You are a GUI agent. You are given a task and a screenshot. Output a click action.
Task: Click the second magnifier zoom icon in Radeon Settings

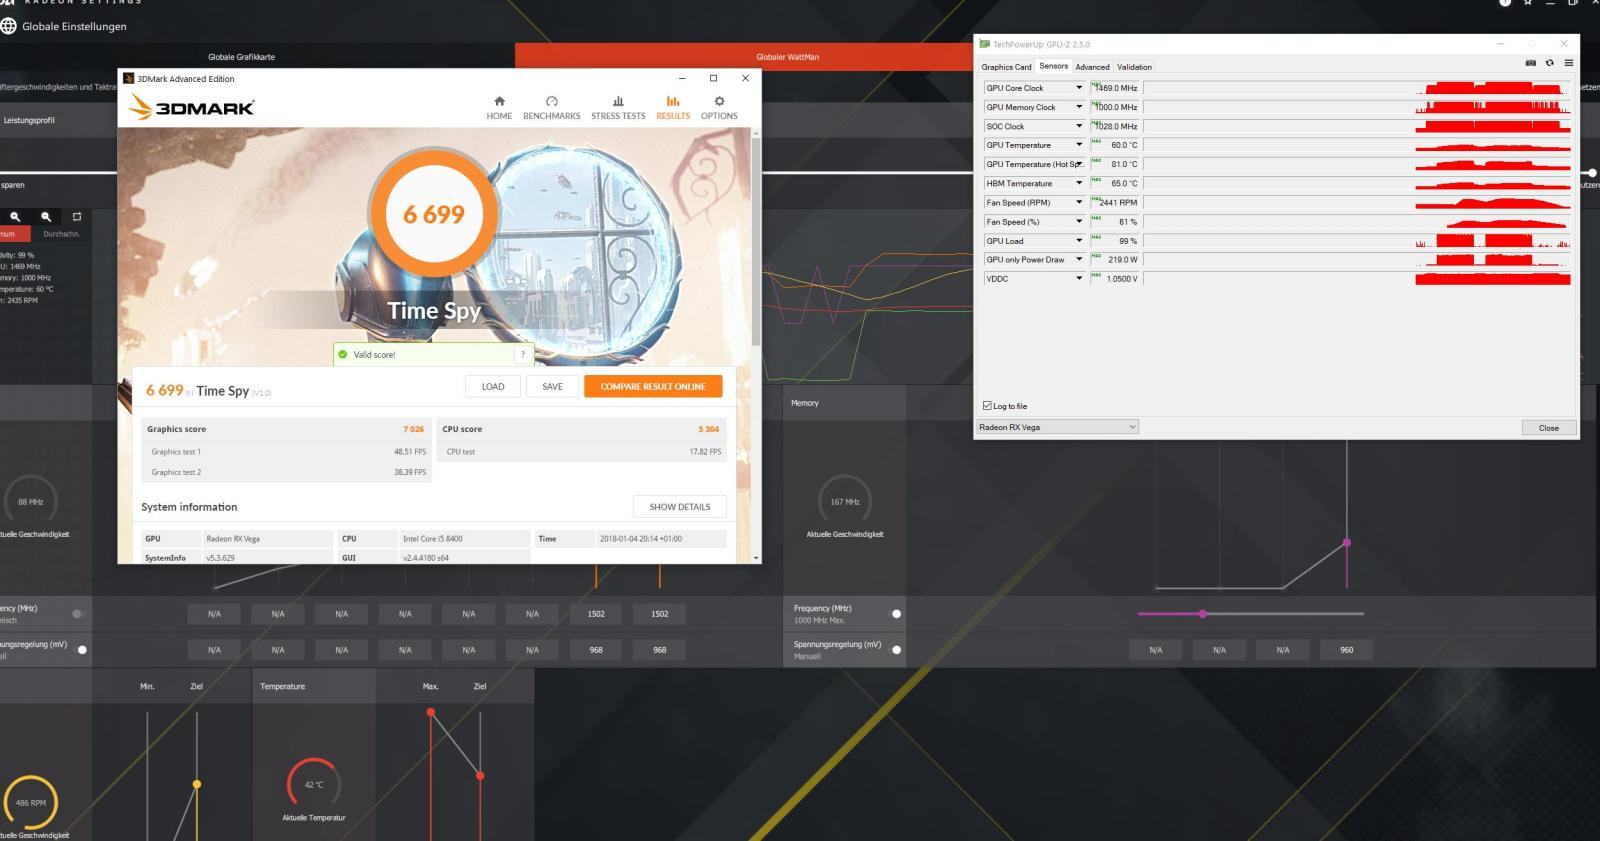[x=46, y=216]
